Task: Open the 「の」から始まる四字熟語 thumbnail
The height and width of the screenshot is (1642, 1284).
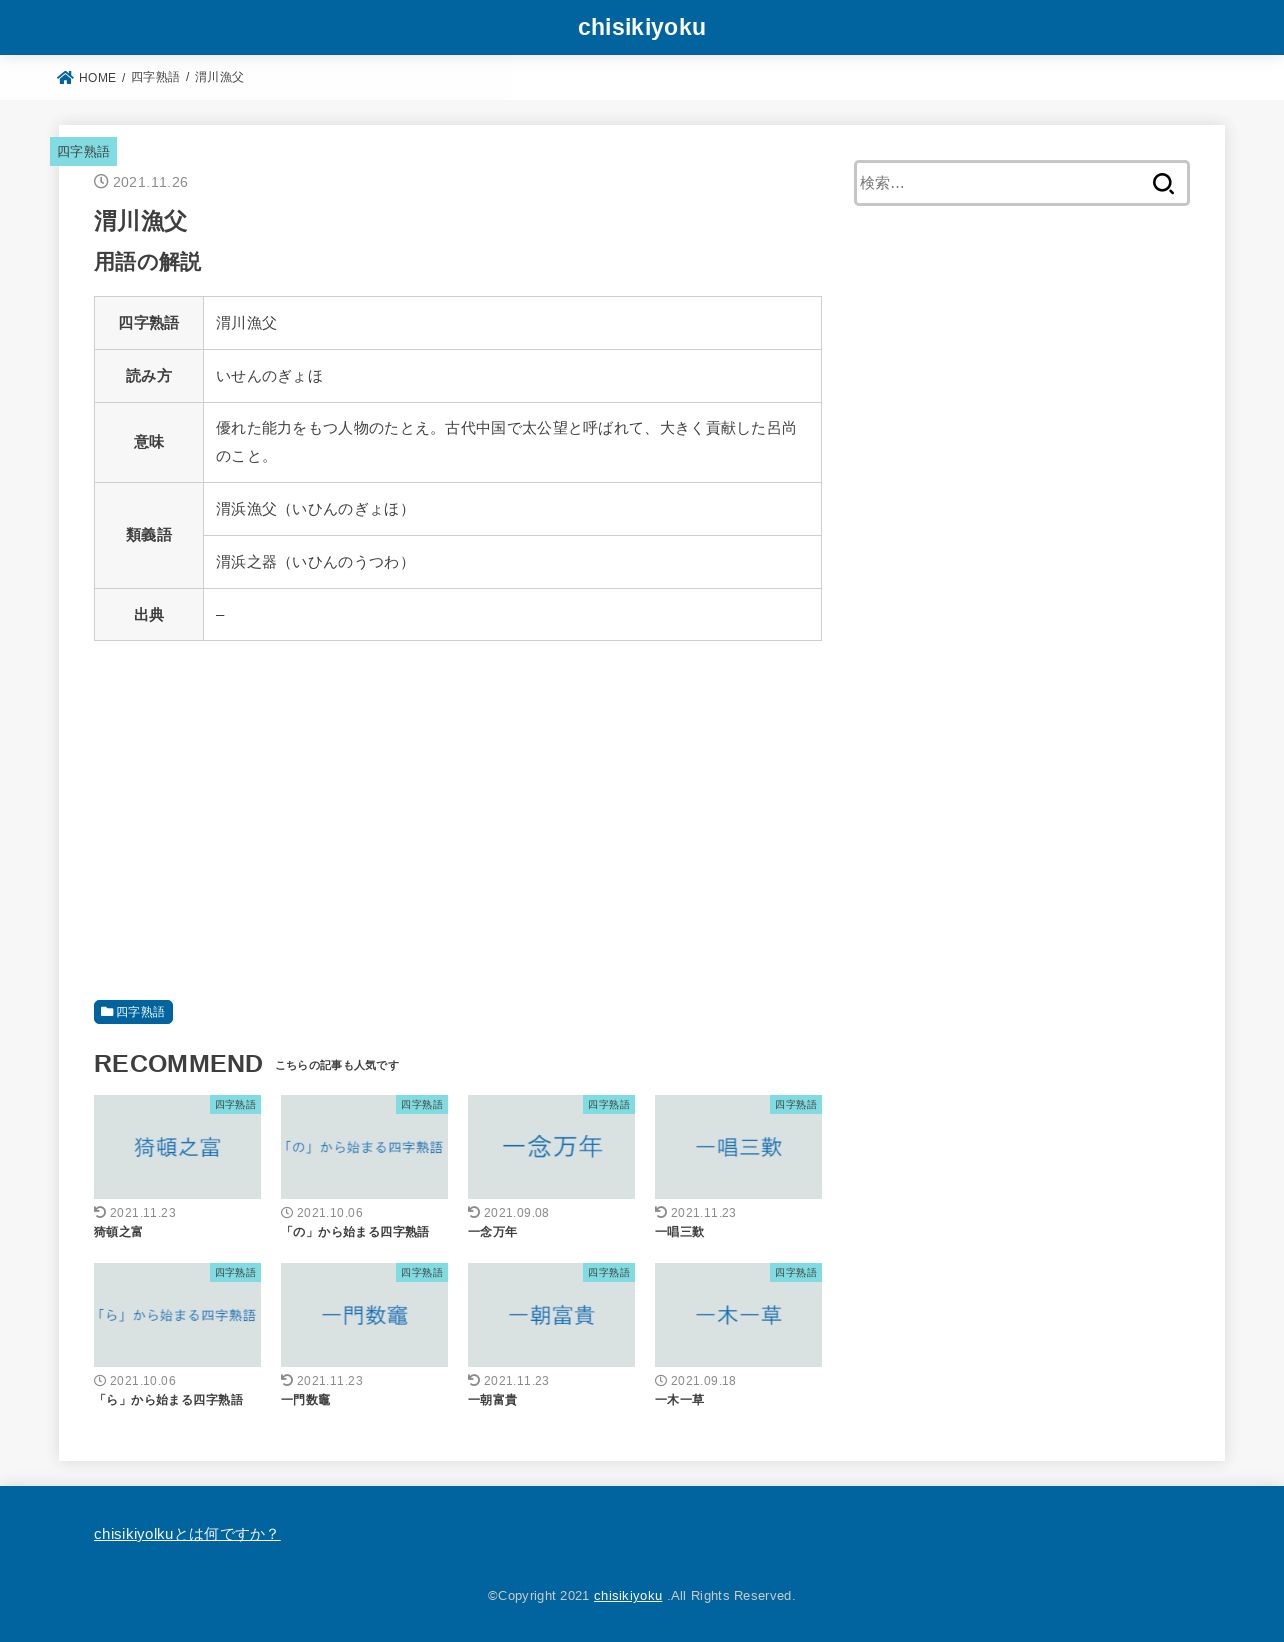Action: (x=364, y=1147)
